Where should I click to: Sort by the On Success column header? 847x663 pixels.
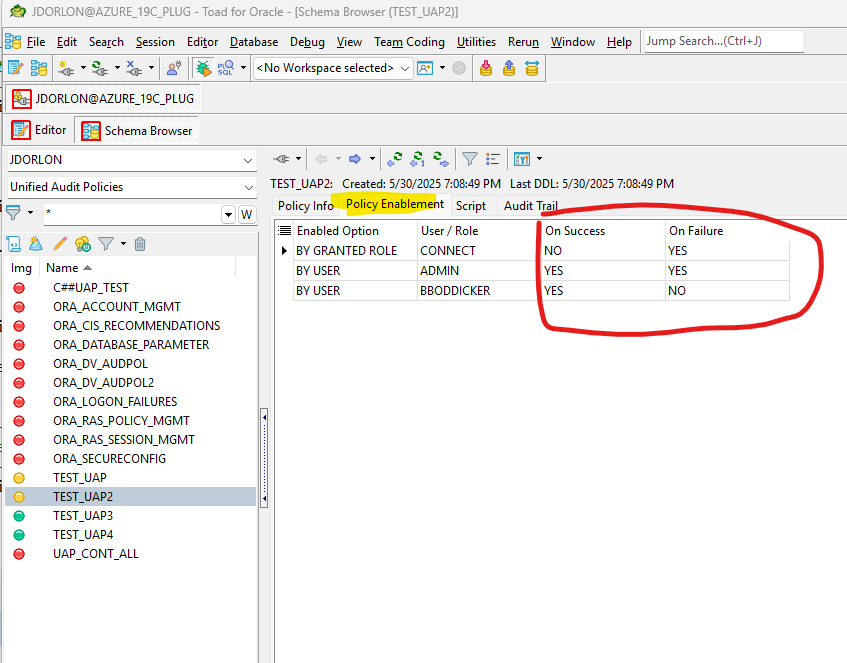click(603, 231)
